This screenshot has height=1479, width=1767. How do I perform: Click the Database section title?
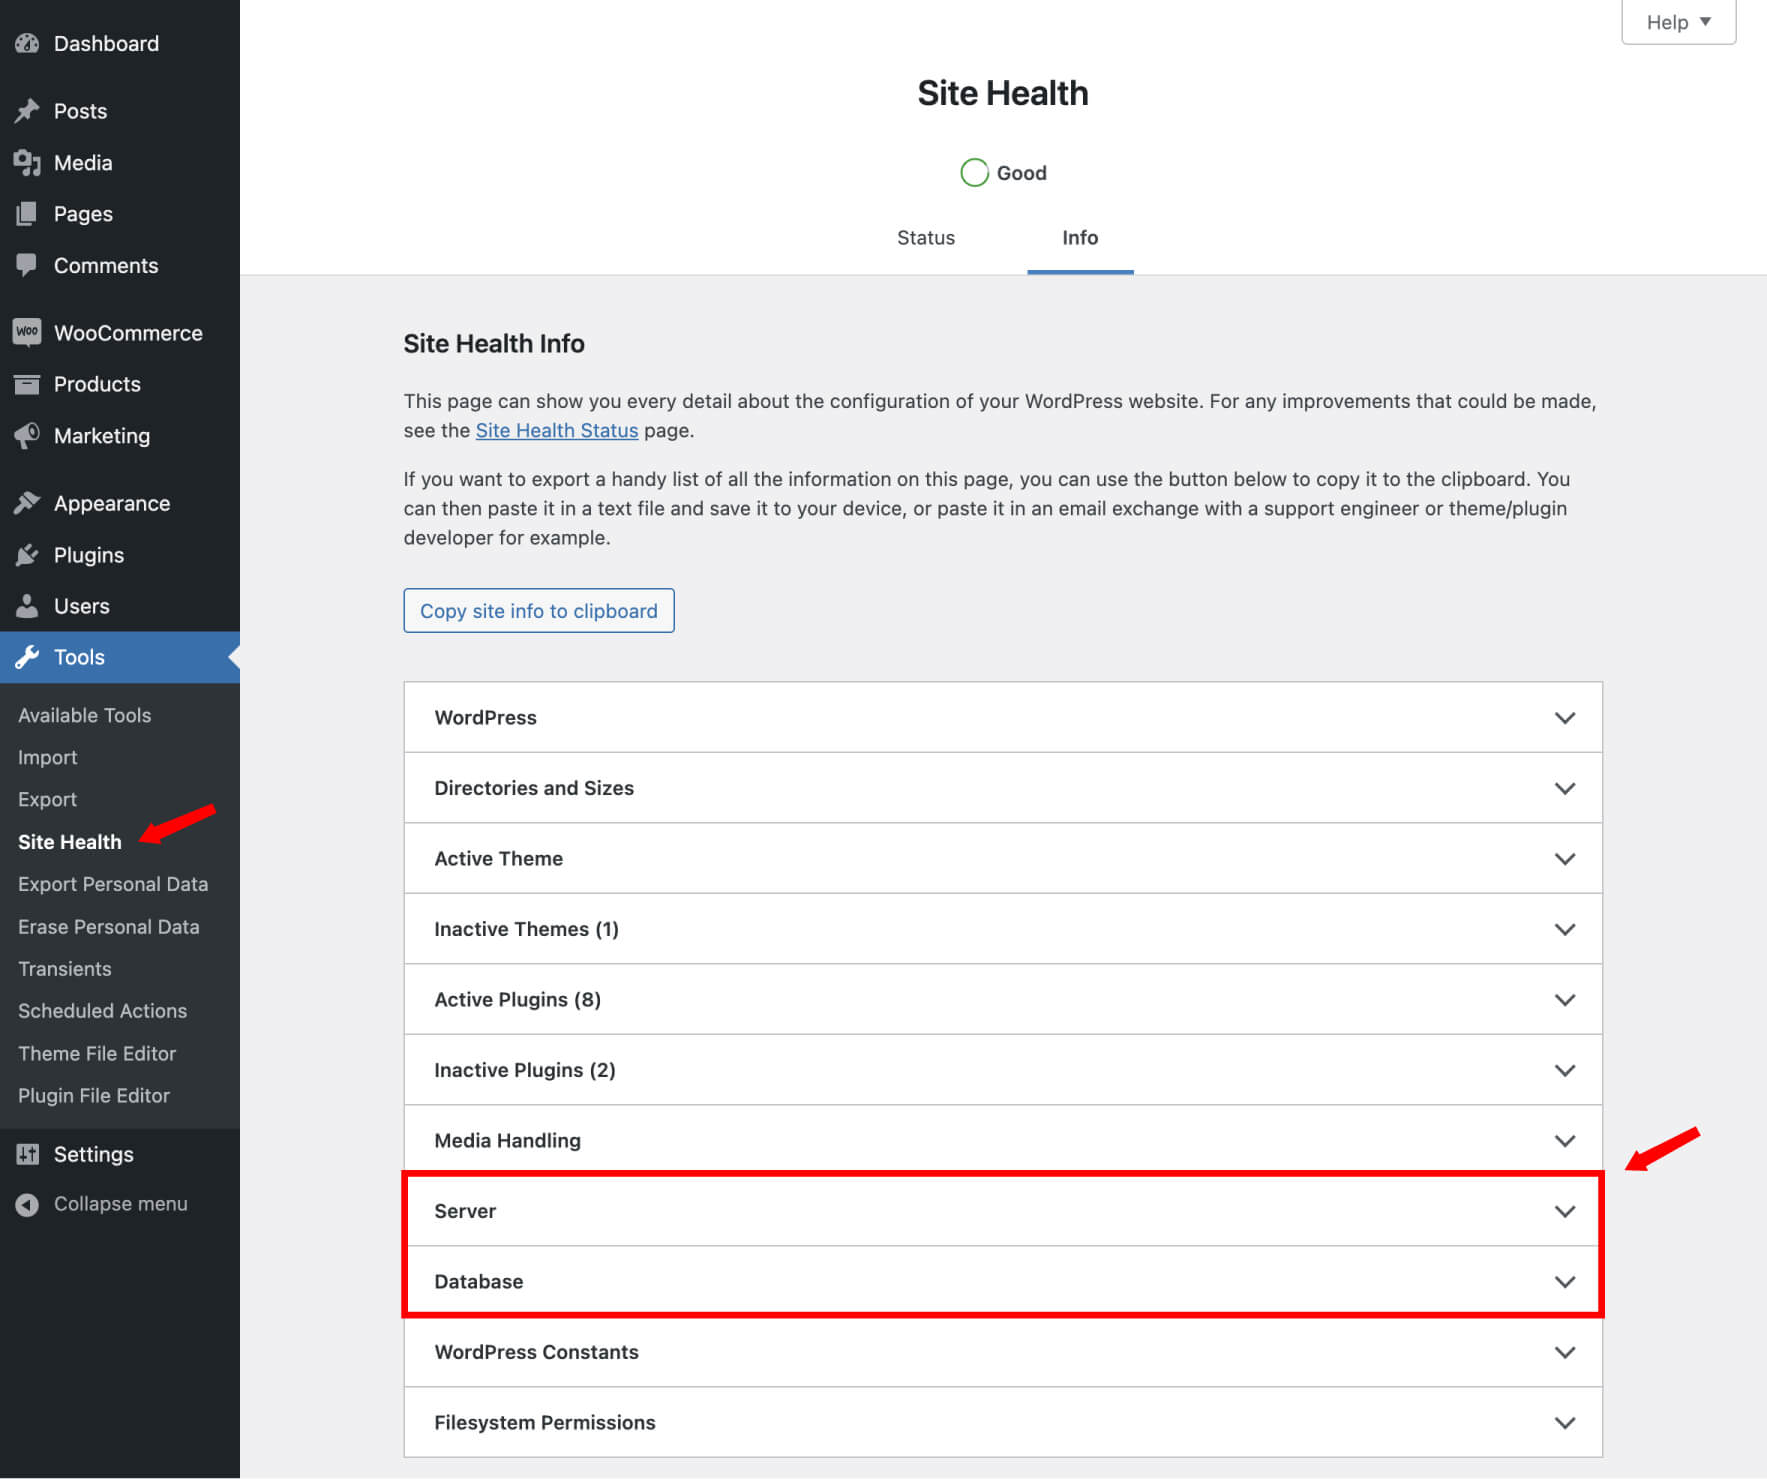[x=479, y=1282]
